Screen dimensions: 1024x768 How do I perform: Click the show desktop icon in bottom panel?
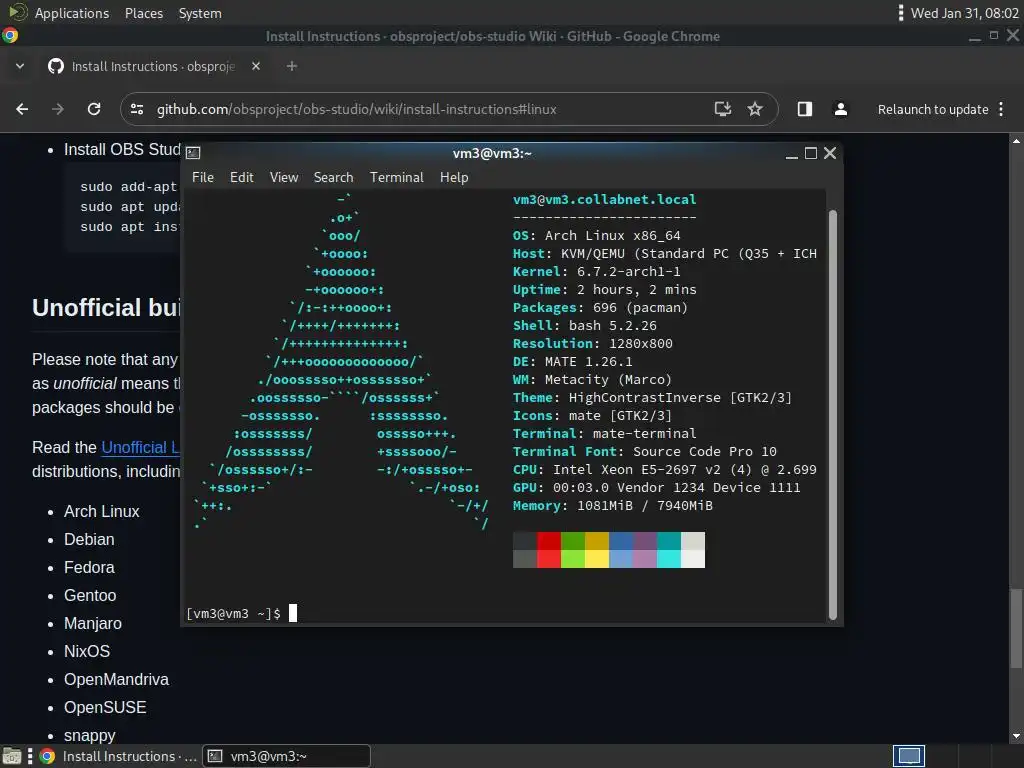[12, 756]
